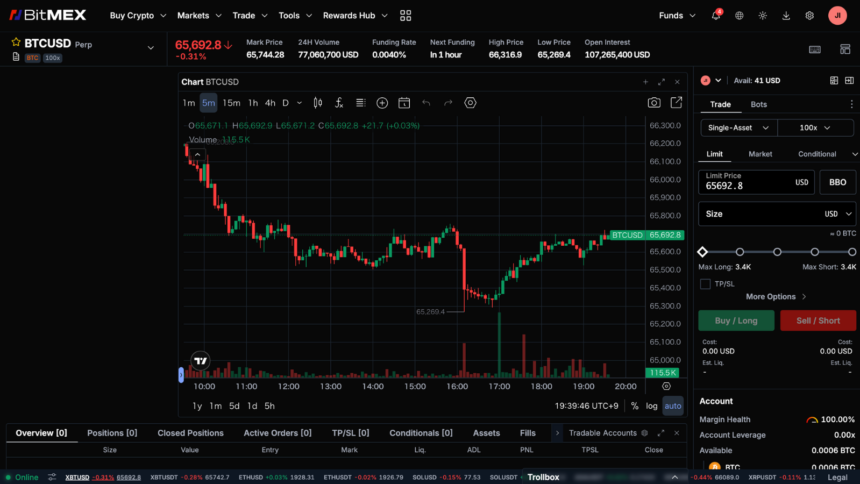Click the TradingView logo on chart
Image resolution: width=860 pixels, height=484 pixels.
201,361
